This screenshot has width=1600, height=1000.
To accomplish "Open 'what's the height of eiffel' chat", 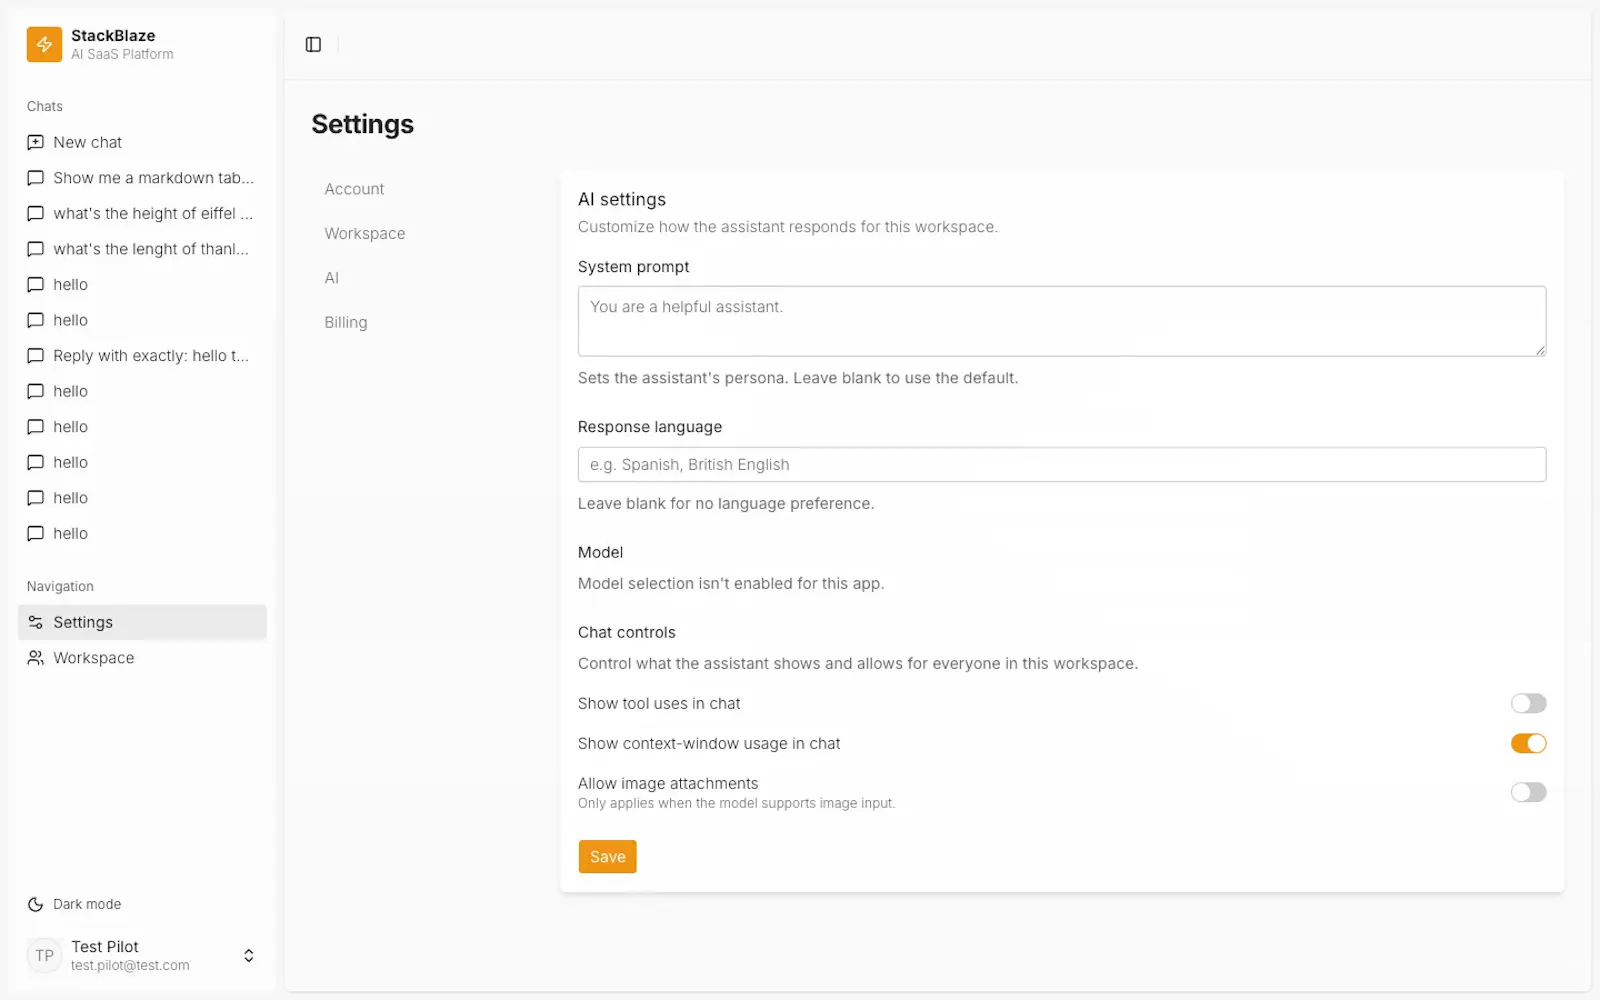I will pyautogui.click(x=142, y=213).
